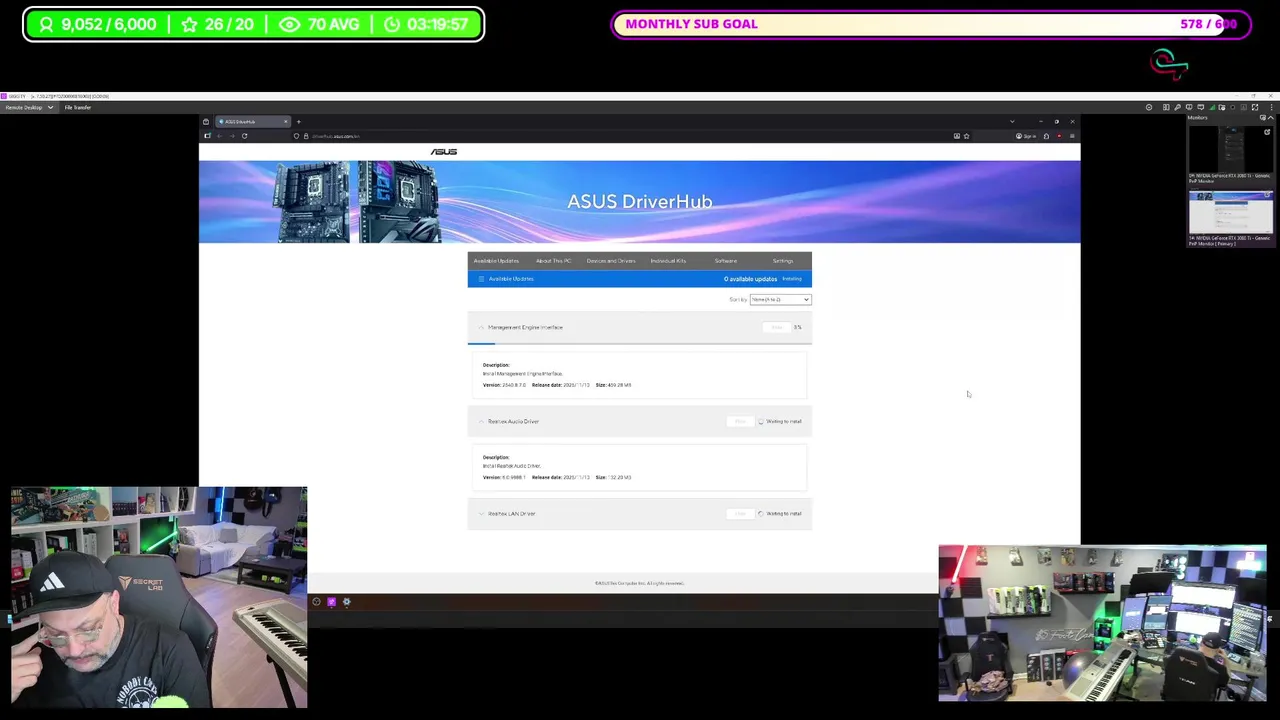
Task: Click the ASUS logo in the page header
Action: point(444,152)
